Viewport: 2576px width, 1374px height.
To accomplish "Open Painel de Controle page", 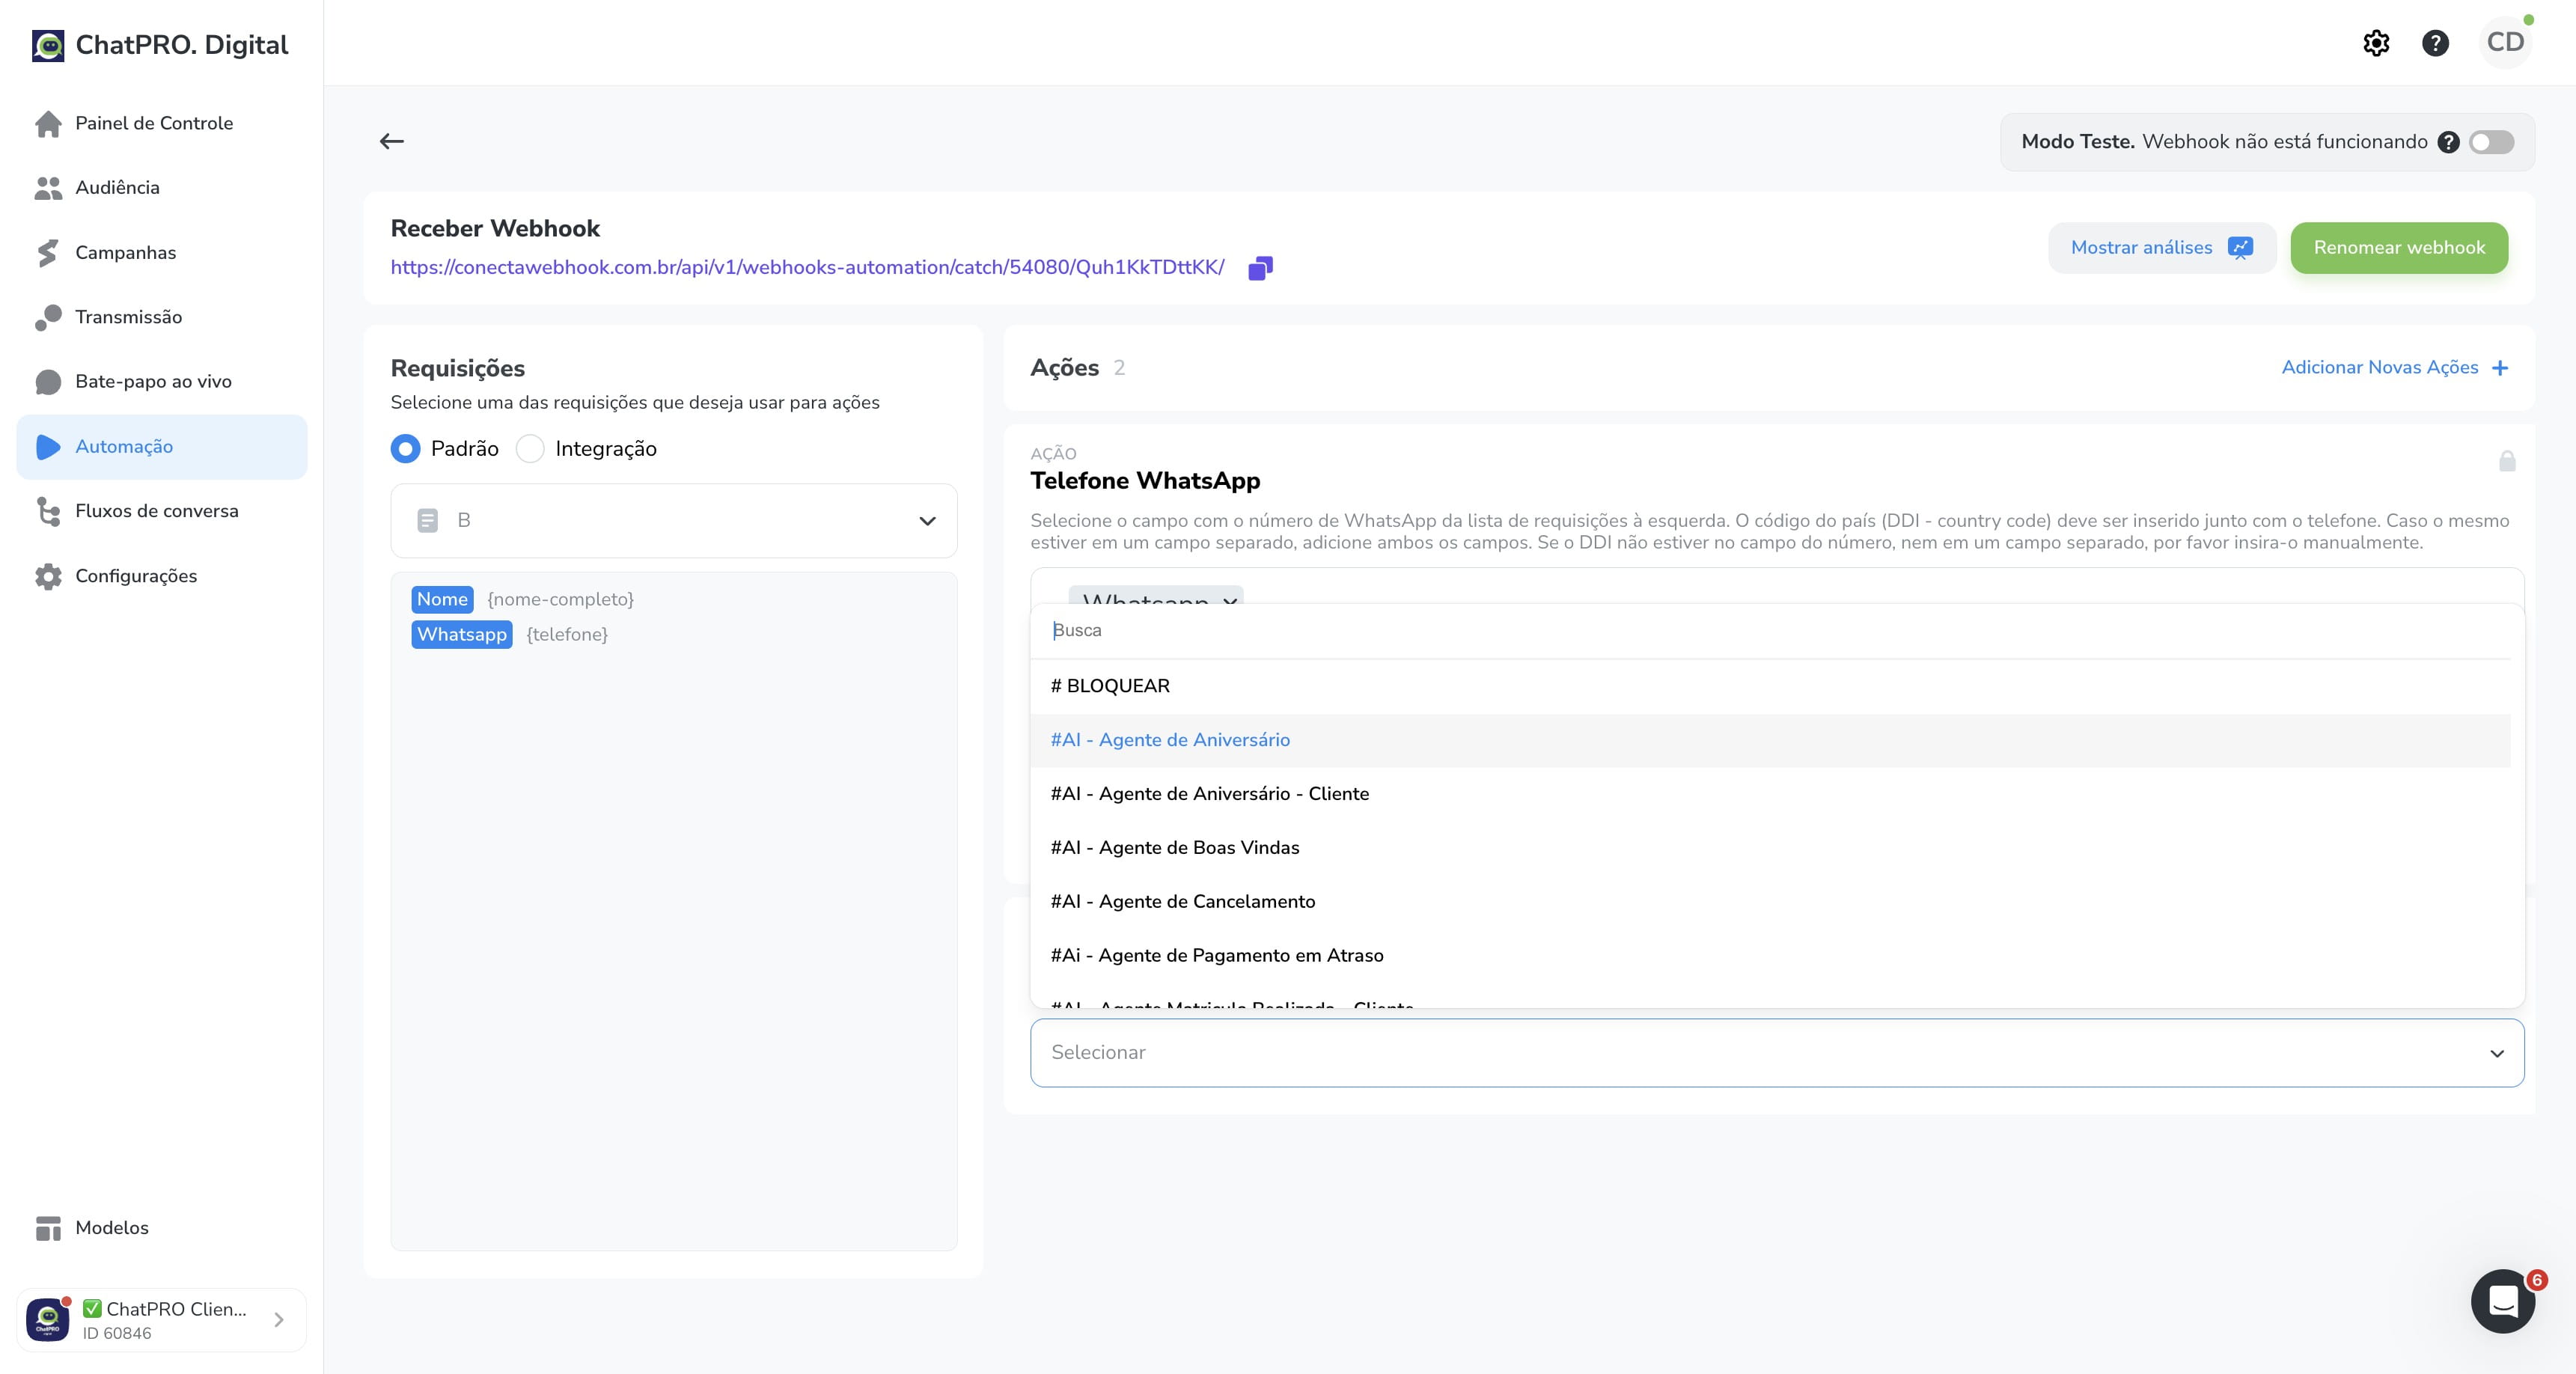I will pos(162,123).
